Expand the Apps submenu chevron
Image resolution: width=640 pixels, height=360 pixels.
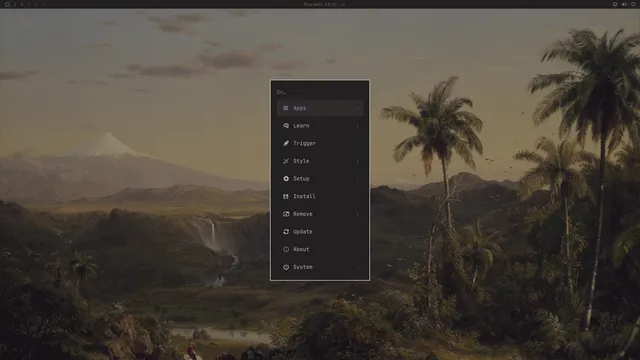(358, 108)
